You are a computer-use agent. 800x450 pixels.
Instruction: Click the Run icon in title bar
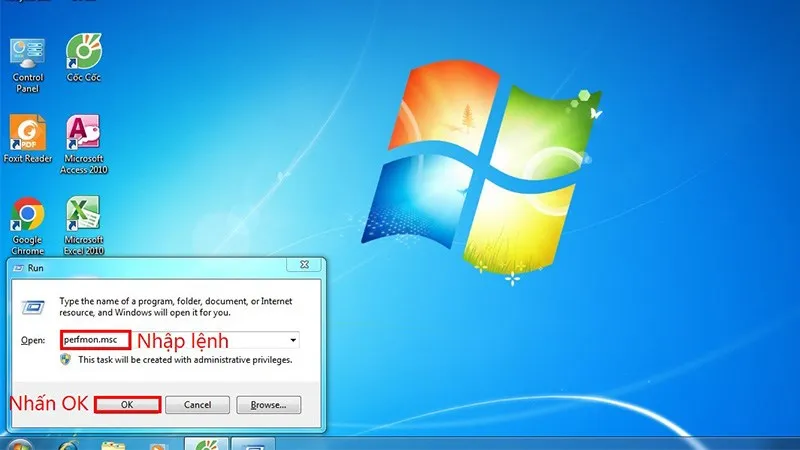[x=18, y=266]
